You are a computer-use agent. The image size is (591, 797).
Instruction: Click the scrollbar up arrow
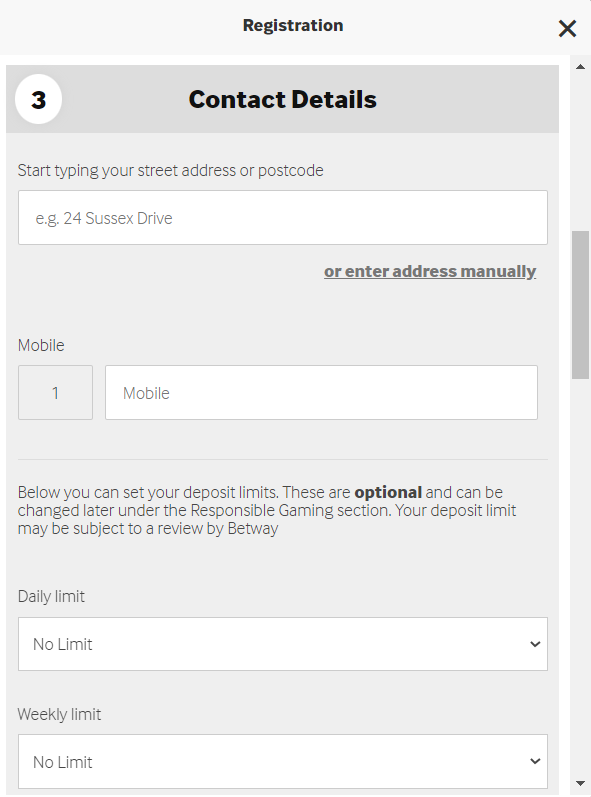coord(580,67)
